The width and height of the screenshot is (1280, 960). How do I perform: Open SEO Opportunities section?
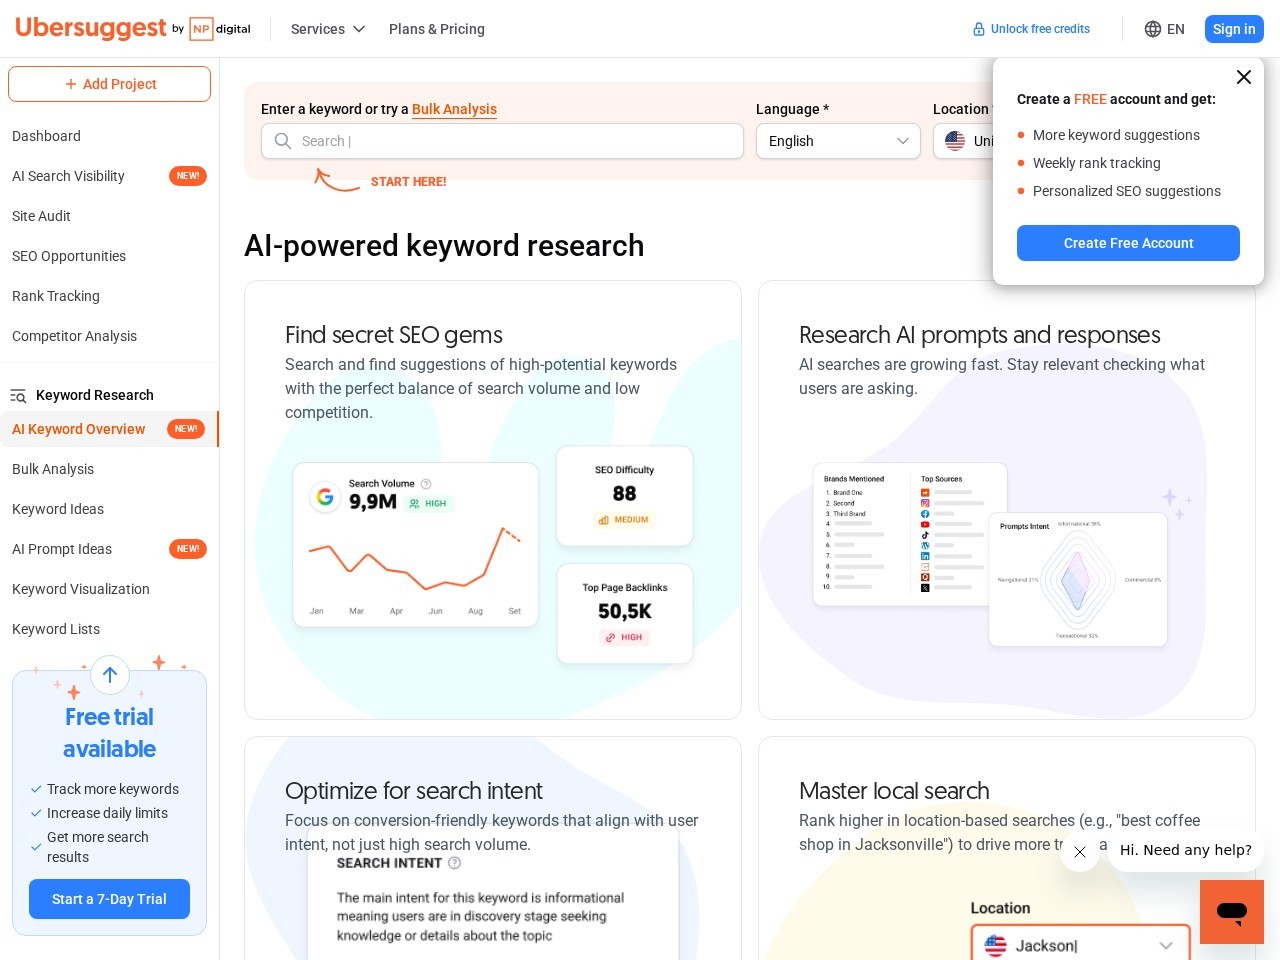tap(69, 256)
